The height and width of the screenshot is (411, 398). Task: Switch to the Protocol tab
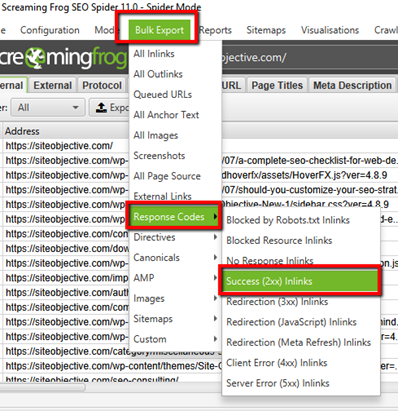(102, 85)
